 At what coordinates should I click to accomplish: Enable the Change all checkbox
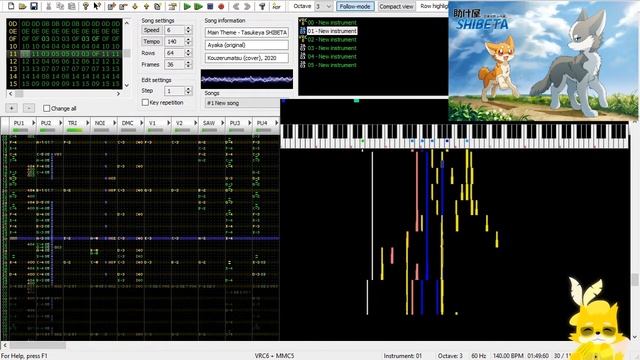click(47, 108)
